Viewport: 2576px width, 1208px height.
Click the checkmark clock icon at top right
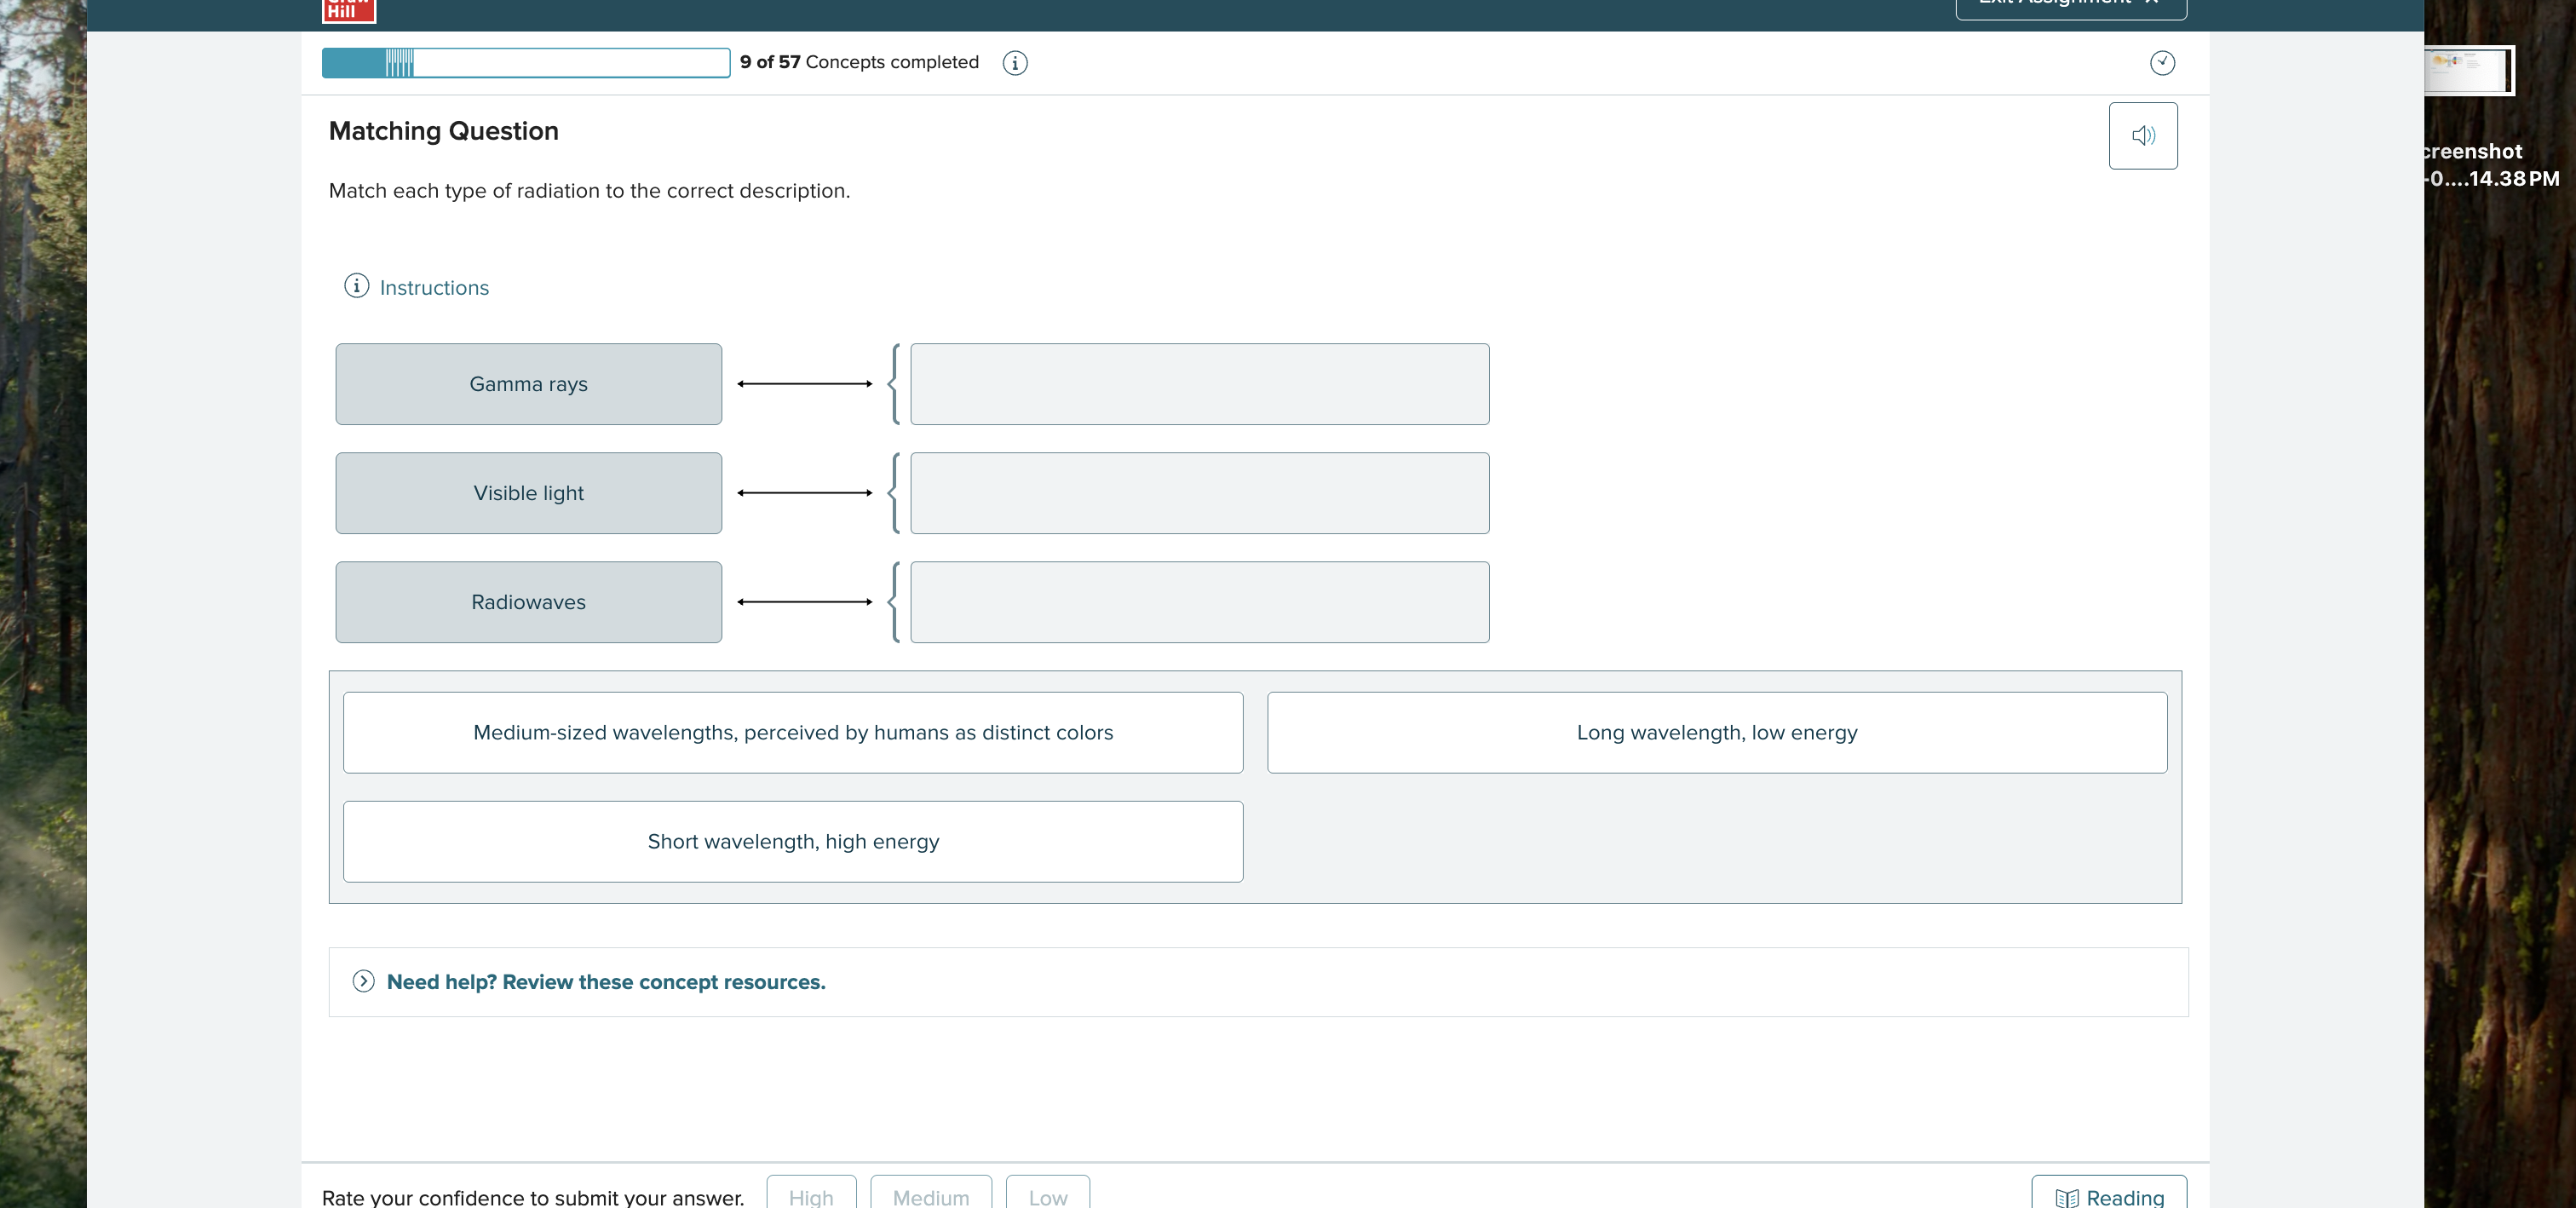click(2162, 62)
